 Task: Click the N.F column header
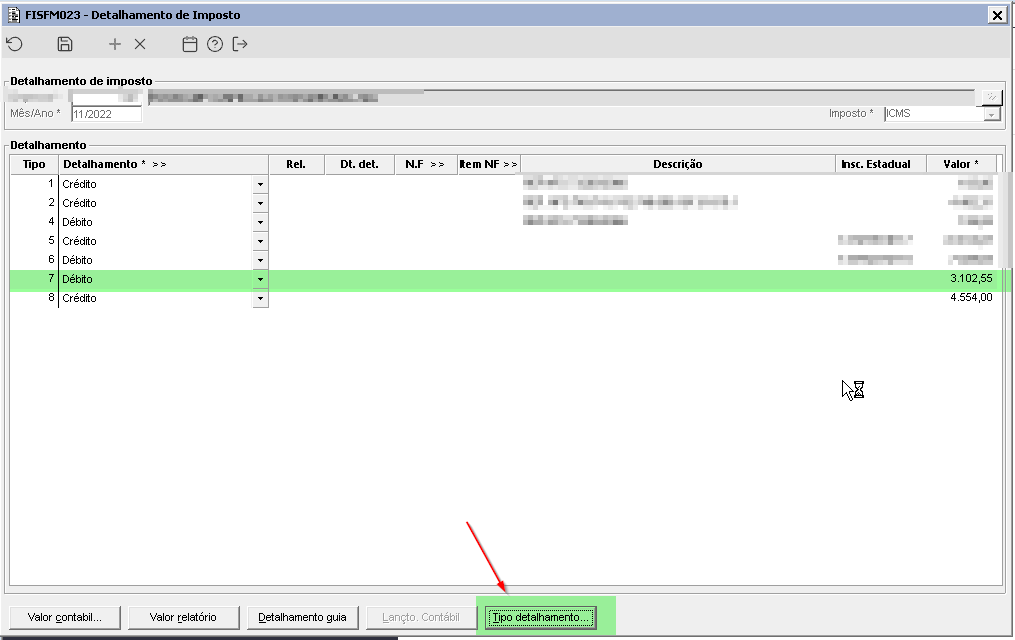425,164
